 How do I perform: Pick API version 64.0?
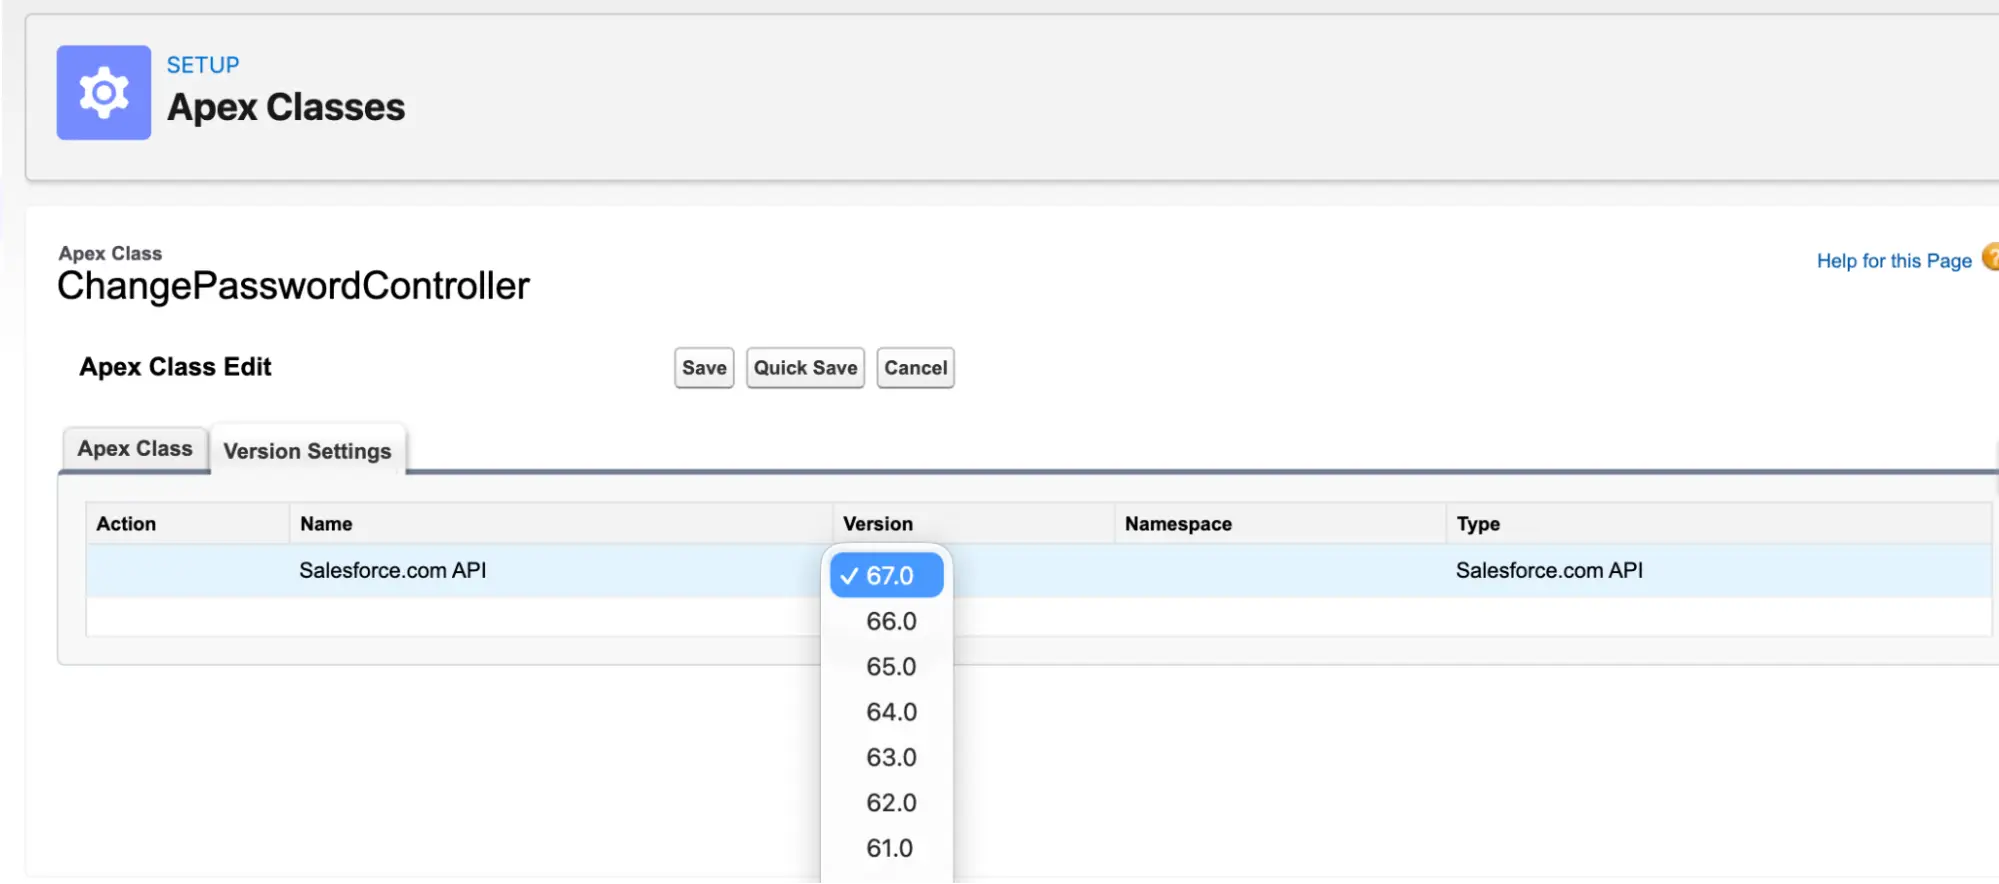point(891,712)
